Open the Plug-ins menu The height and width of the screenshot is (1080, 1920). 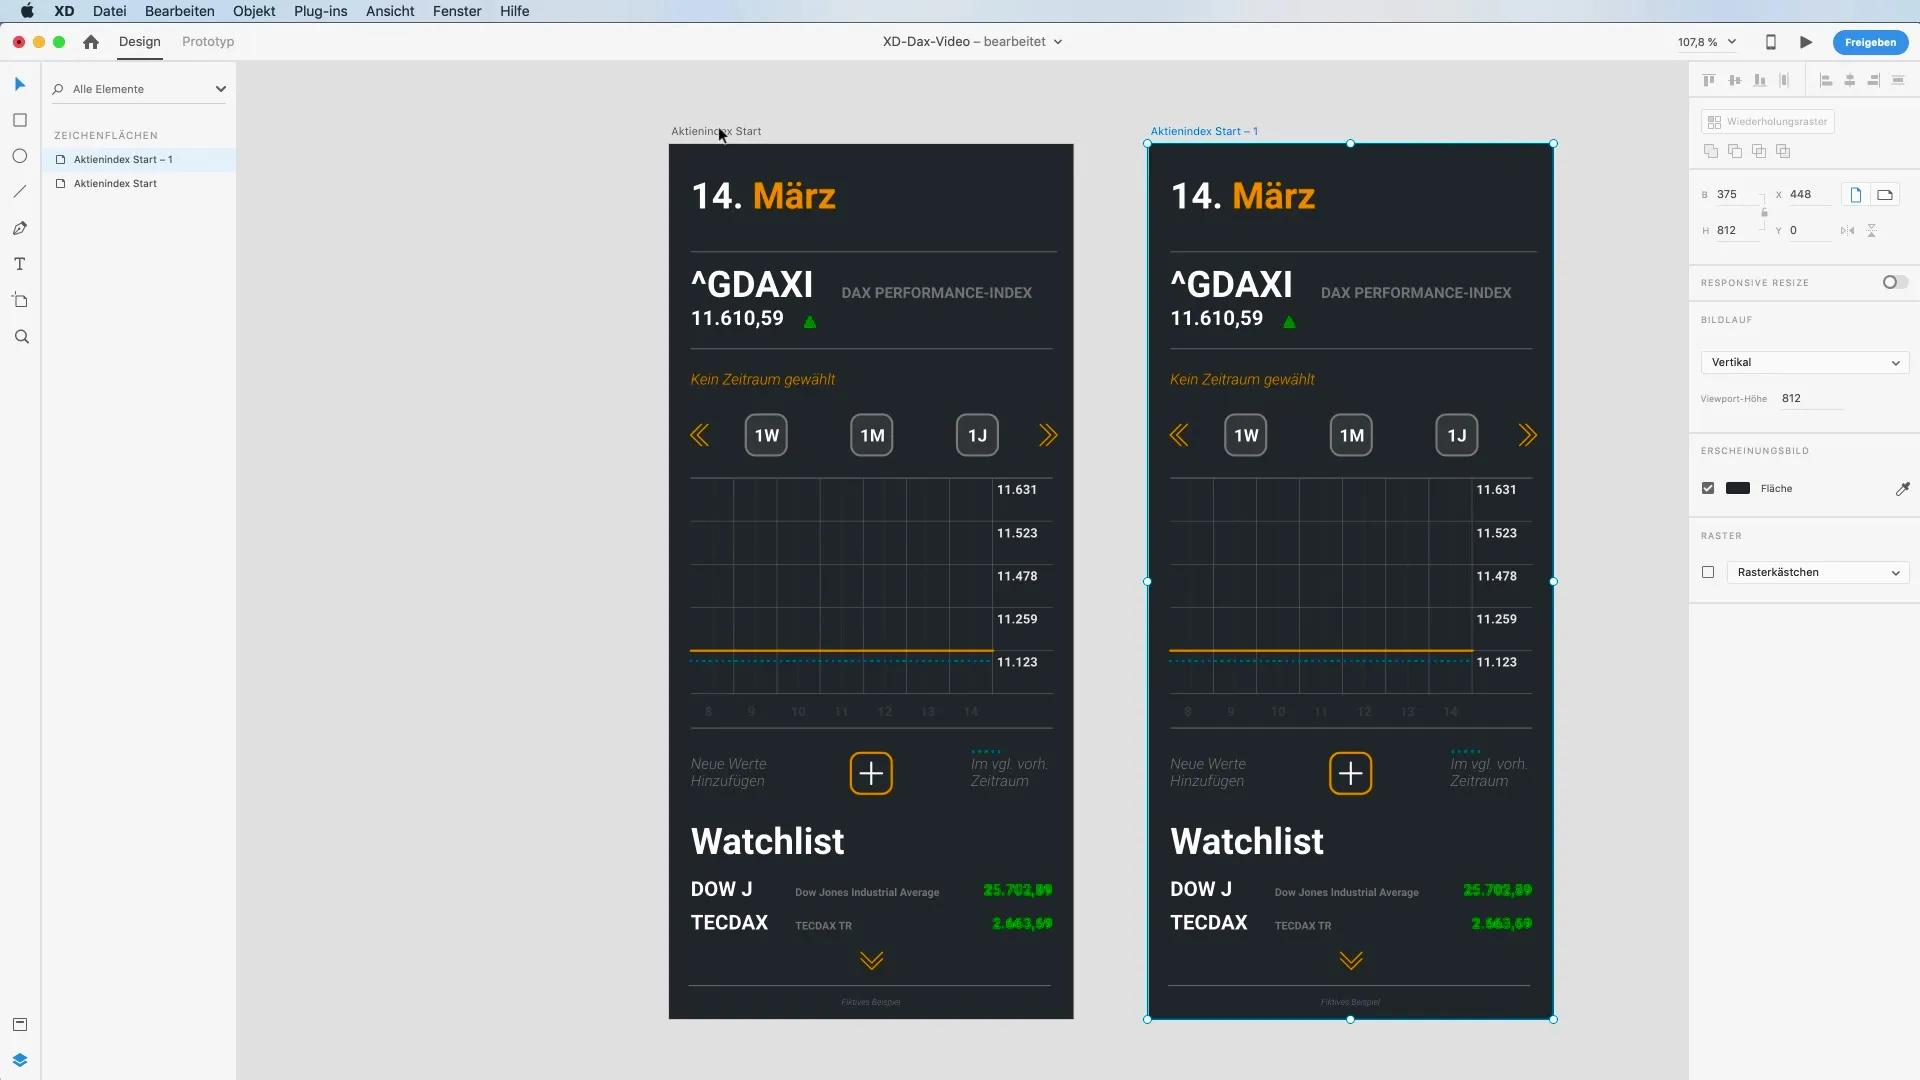click(321, 11)
